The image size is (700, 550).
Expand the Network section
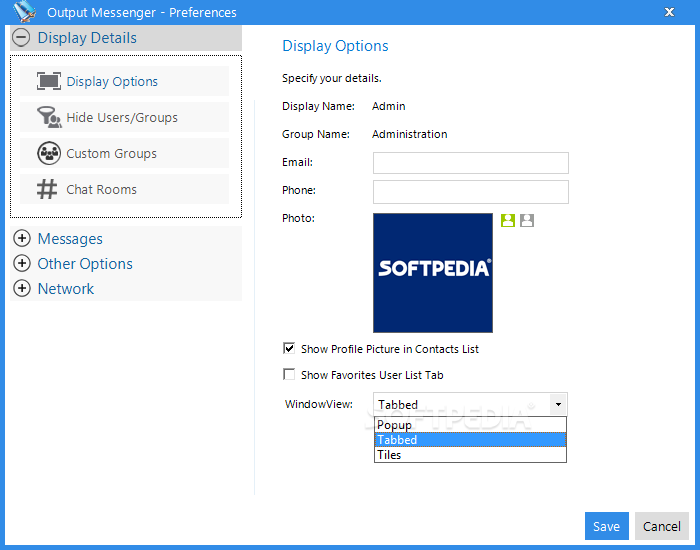pos(22,289)
